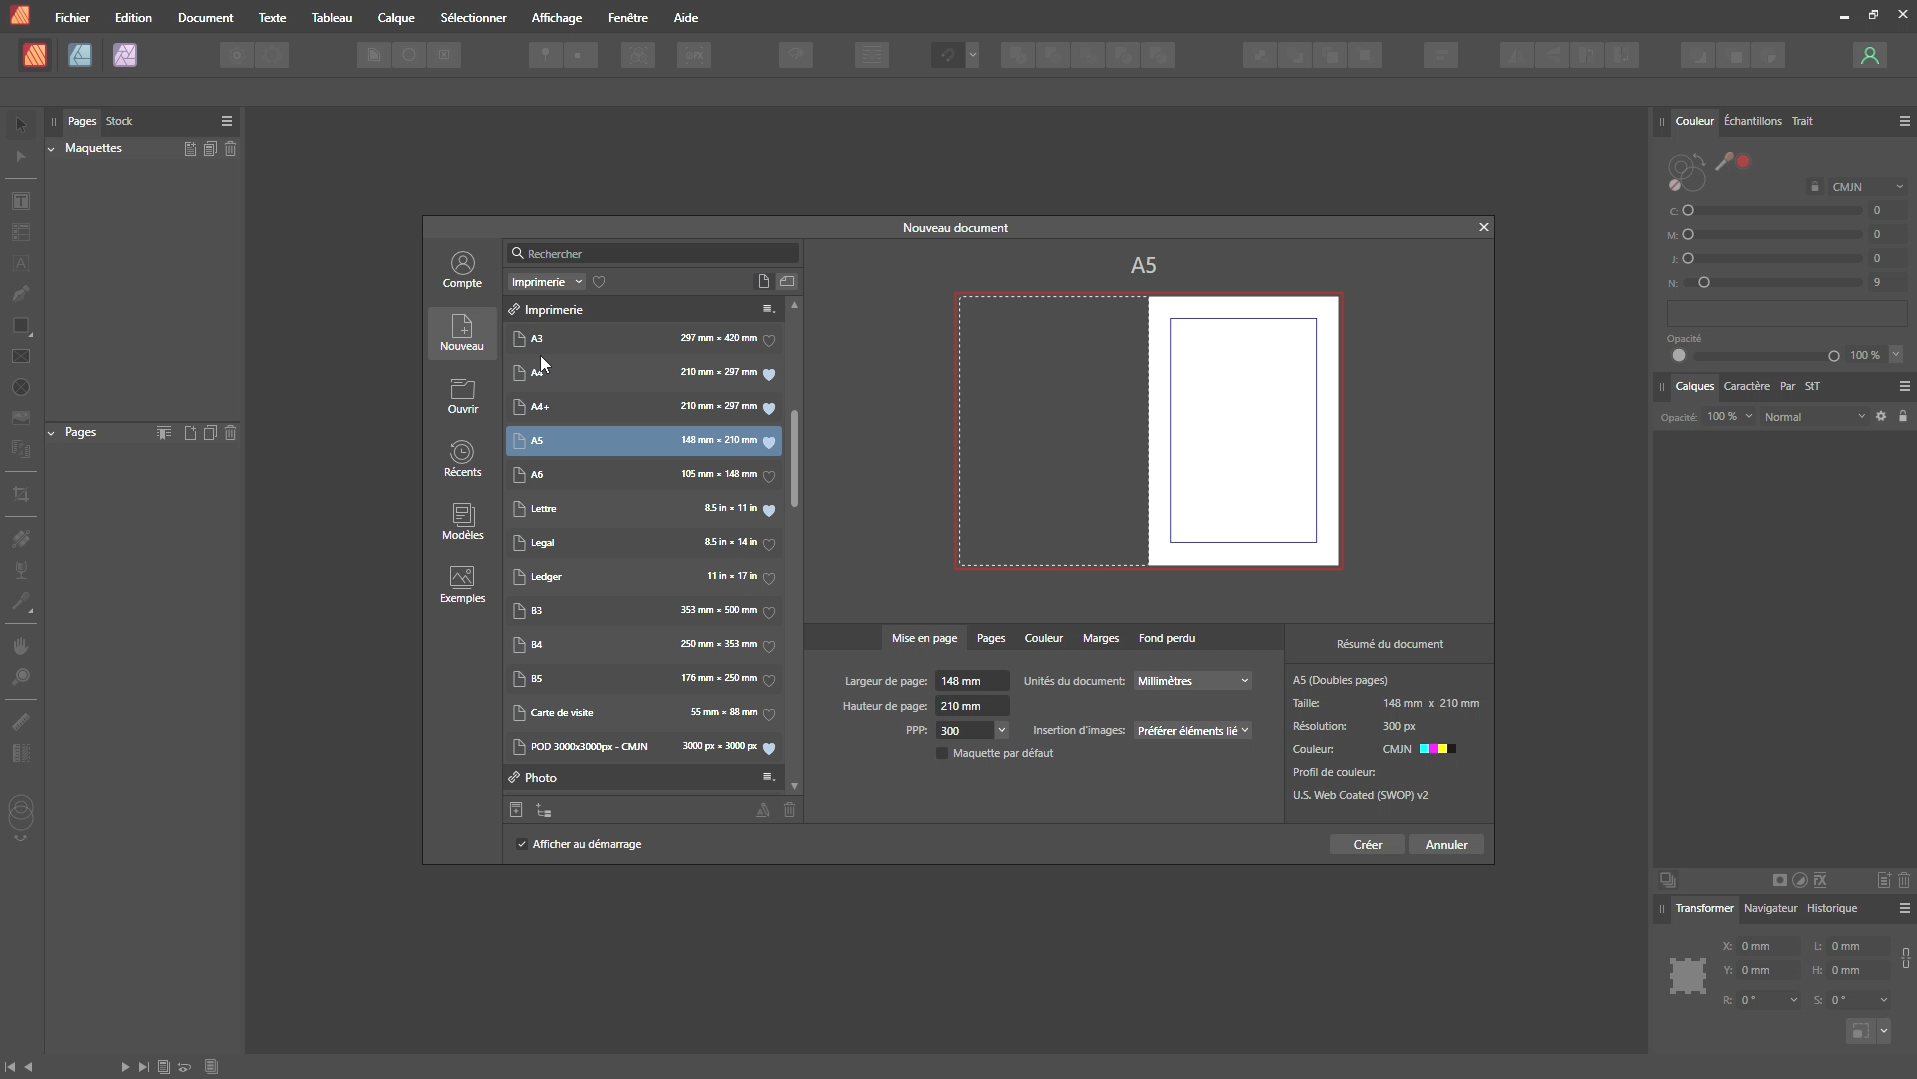Click the account icon in top toolbar
The height and width of the screenshot is (1079, 1917).
click(1869, 56)
